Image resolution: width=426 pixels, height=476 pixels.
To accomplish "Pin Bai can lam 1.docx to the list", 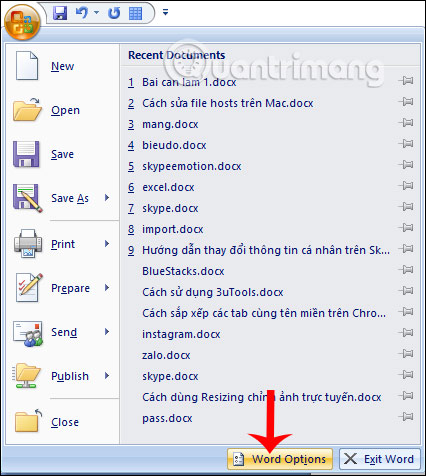I will pos(406,81).
